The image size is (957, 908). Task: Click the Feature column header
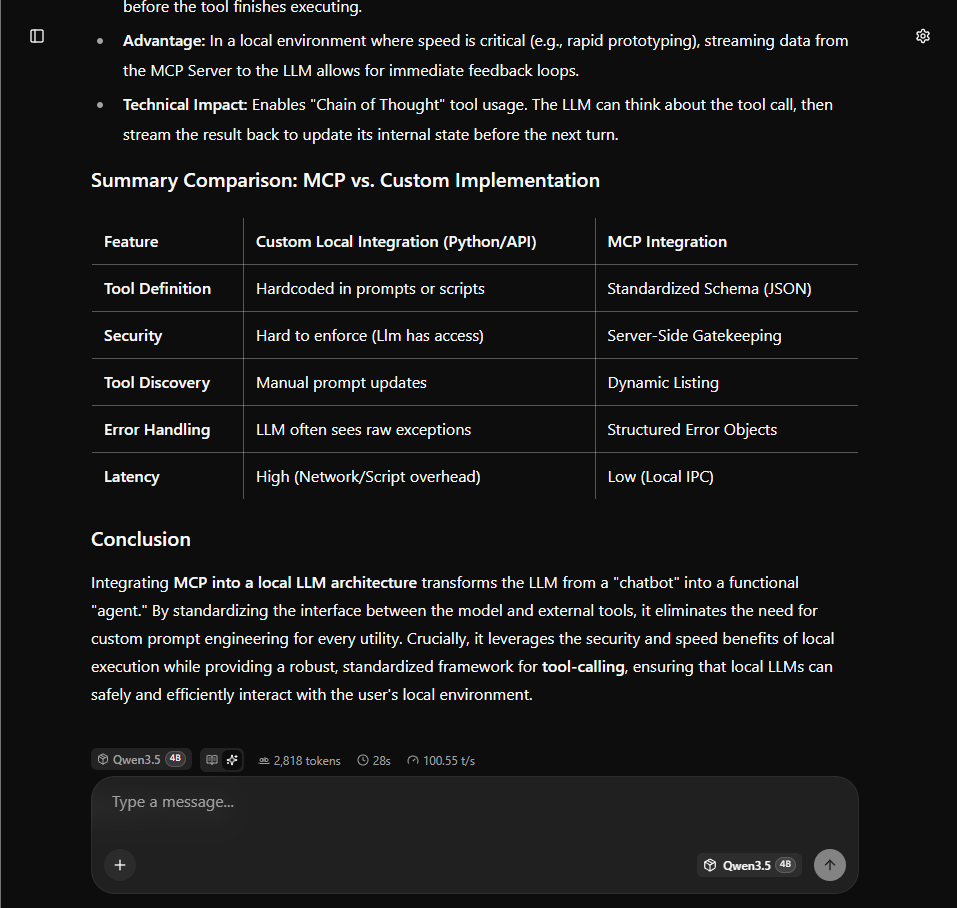(x=131, y=242)
